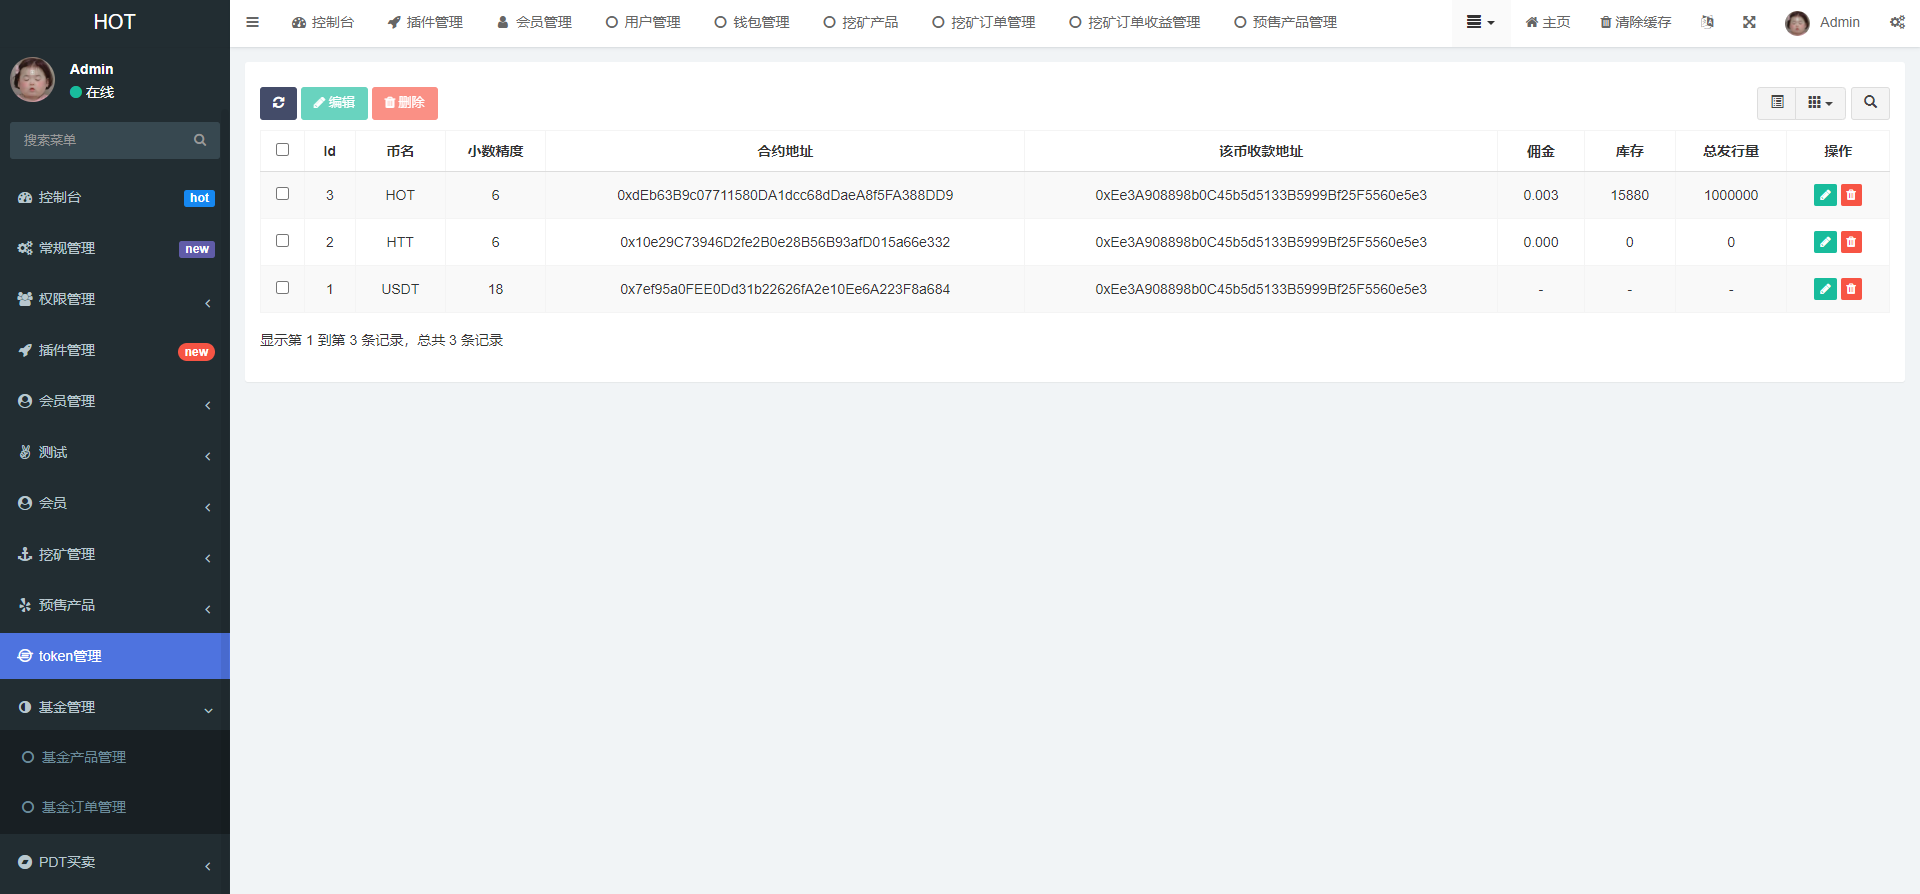The image size is (1920, 894).
Task: Tick the checkbox for the USDT row
Action: [x=282, y=288]
